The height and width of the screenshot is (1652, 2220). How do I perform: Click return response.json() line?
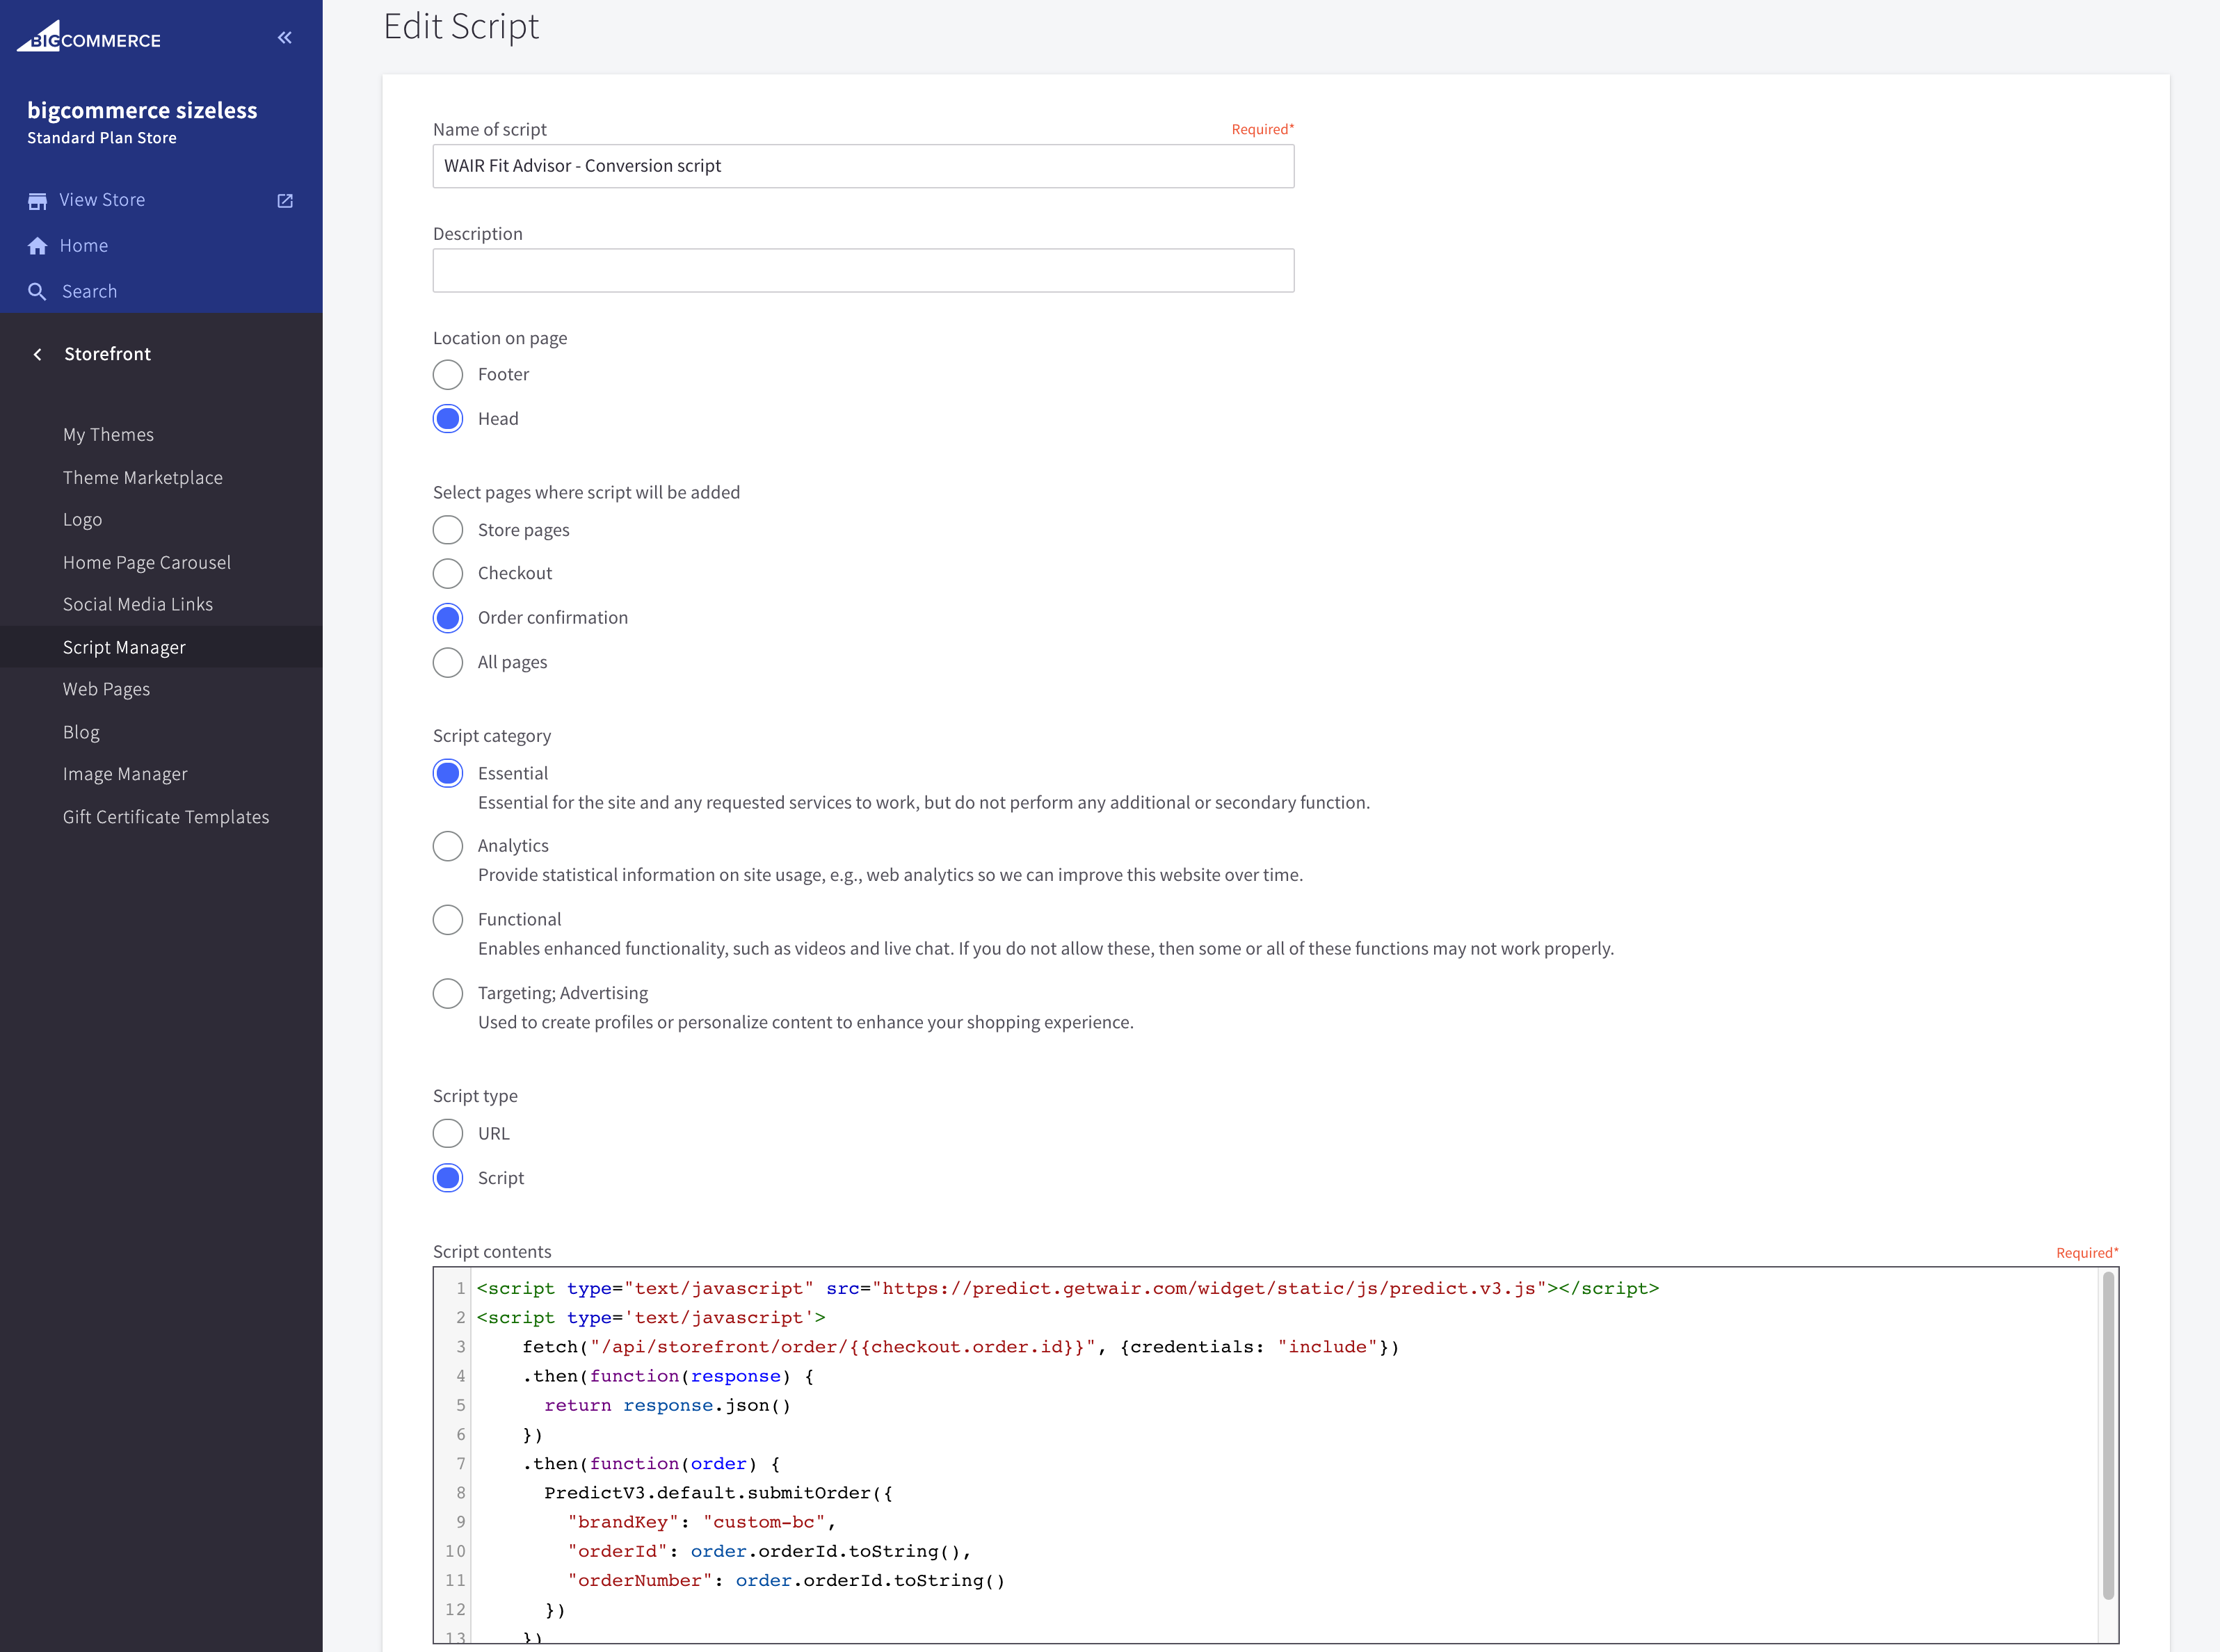pyautogui.click(x=668, y=1406)
